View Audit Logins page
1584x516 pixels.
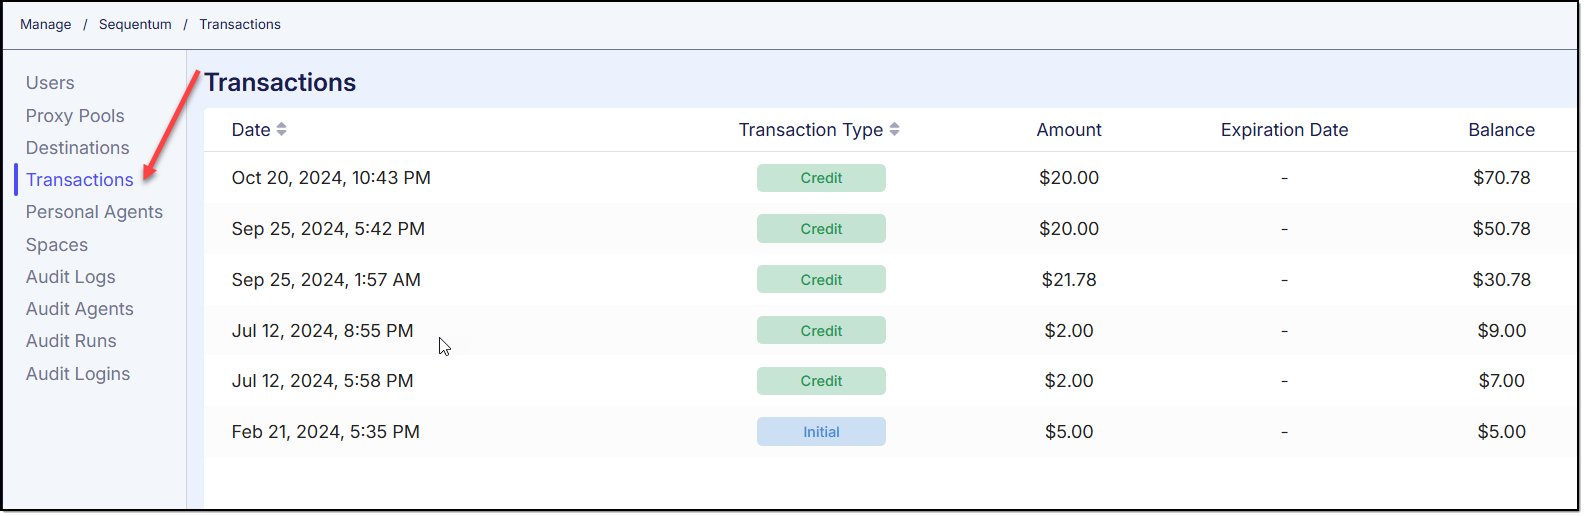pyautogui.click(x=78, y=374)
